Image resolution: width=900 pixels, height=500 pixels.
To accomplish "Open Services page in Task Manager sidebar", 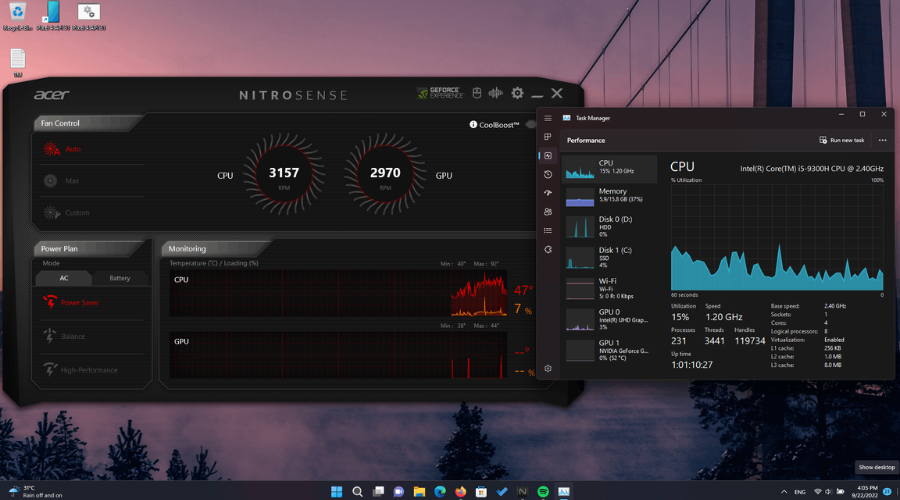I will click(548, 250).
